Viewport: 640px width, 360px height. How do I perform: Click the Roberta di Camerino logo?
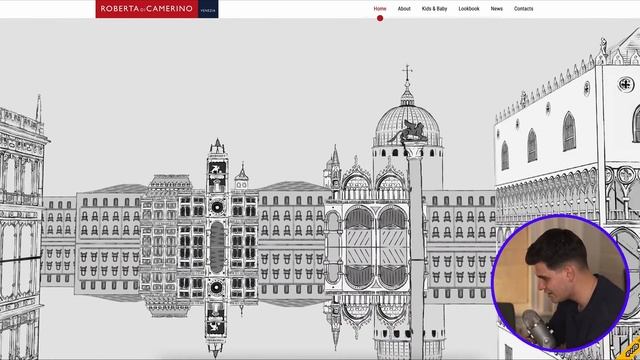click(157, 9)
